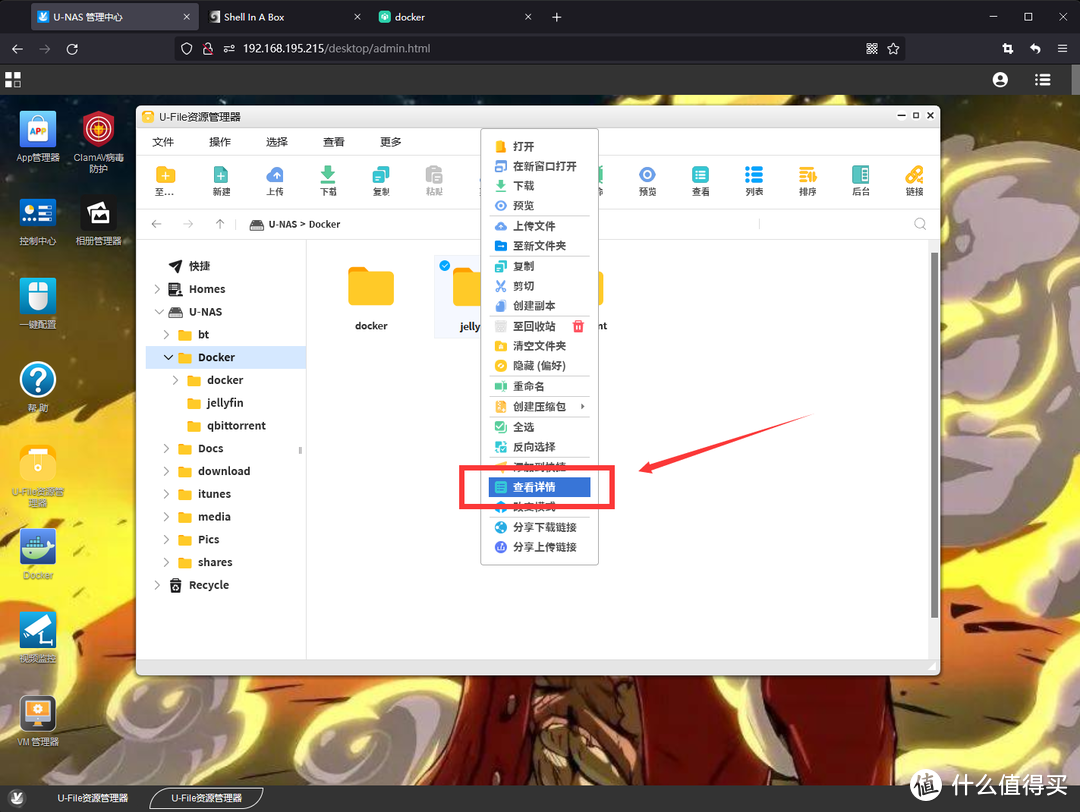Collapse the Docker tree node
Image resolution: width=1080 pixels, height=812 pixels.
coord(168,357)
